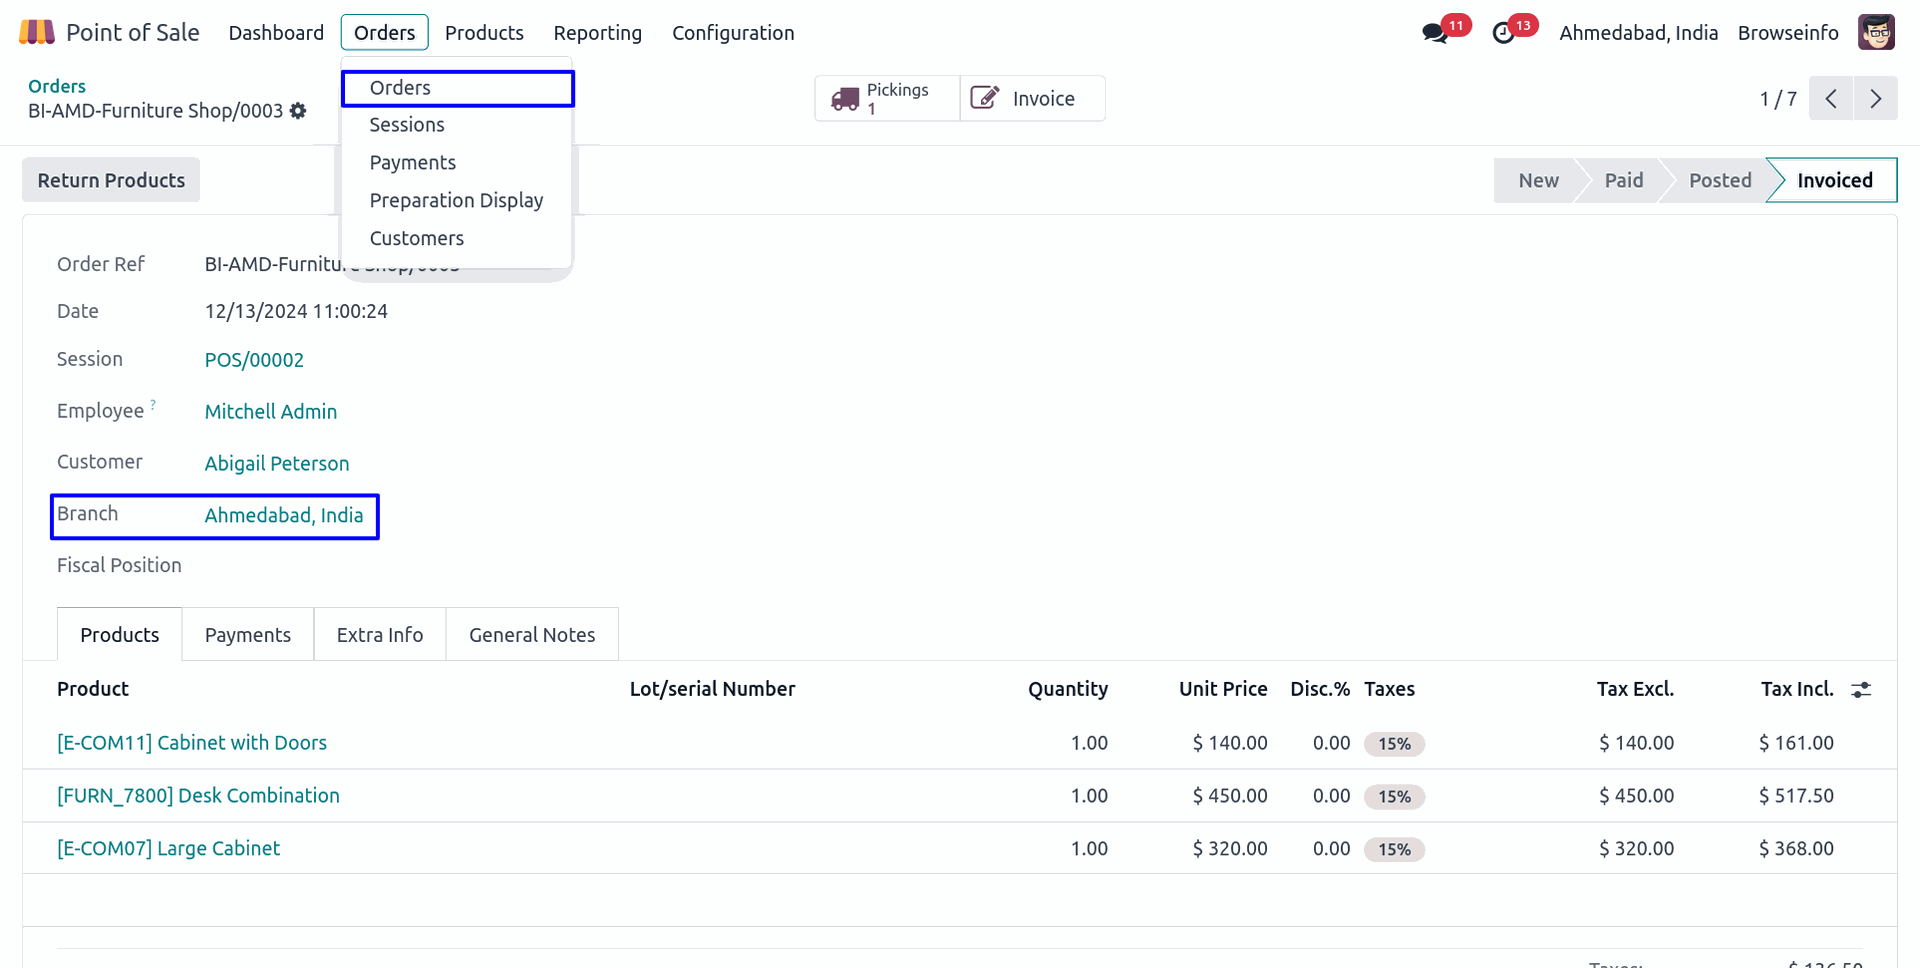Open the Invoice smart button

coord(1032,98)
